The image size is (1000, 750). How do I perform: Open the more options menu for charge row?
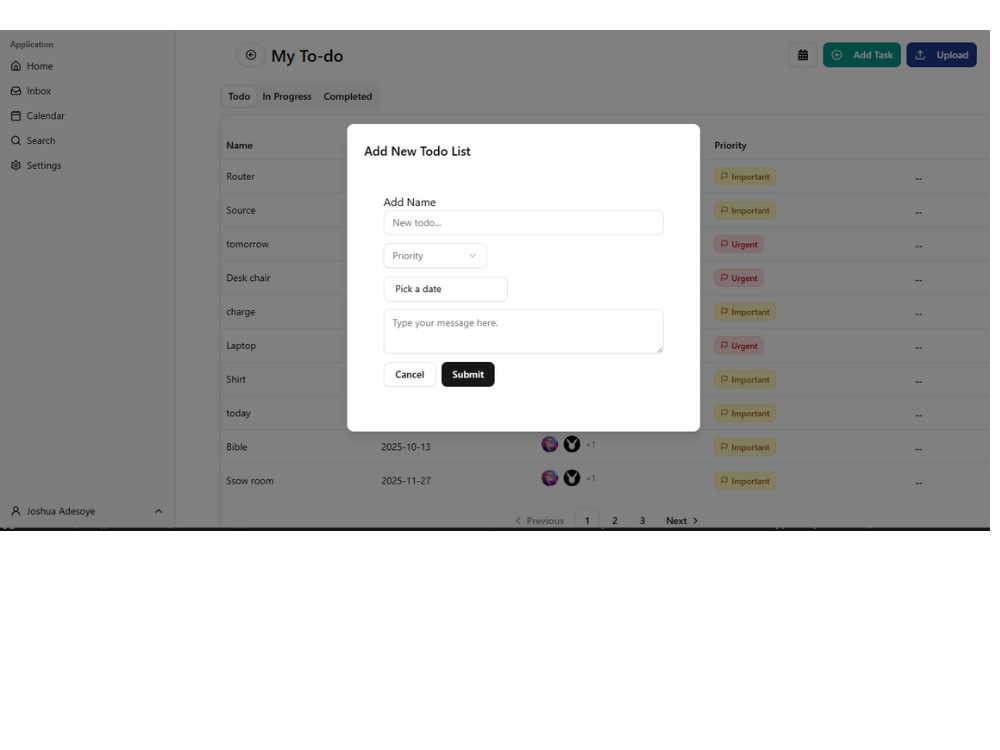pyautogui.click(x=918, y=313)
